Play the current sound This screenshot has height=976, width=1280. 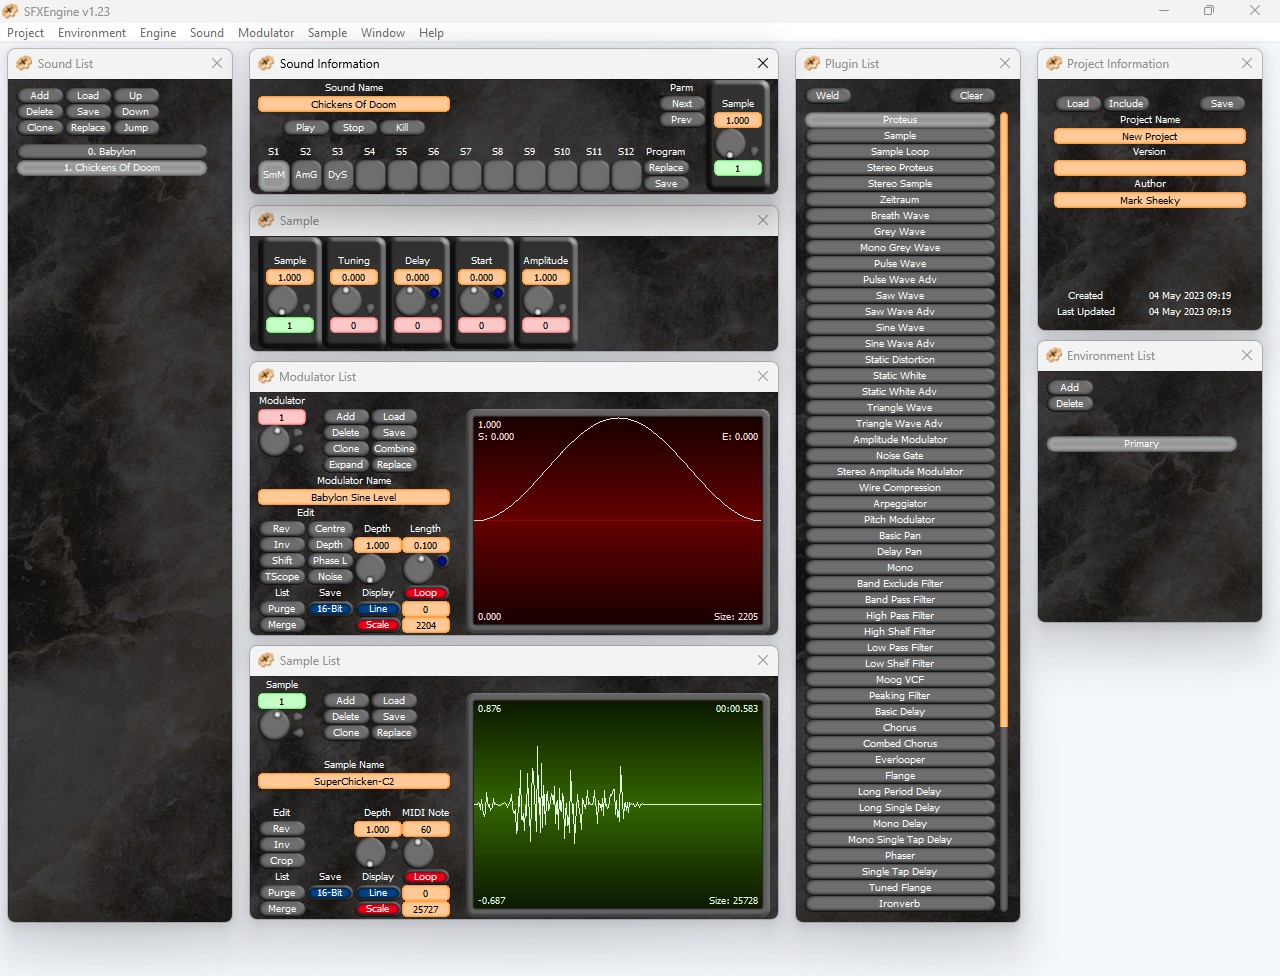306,128
